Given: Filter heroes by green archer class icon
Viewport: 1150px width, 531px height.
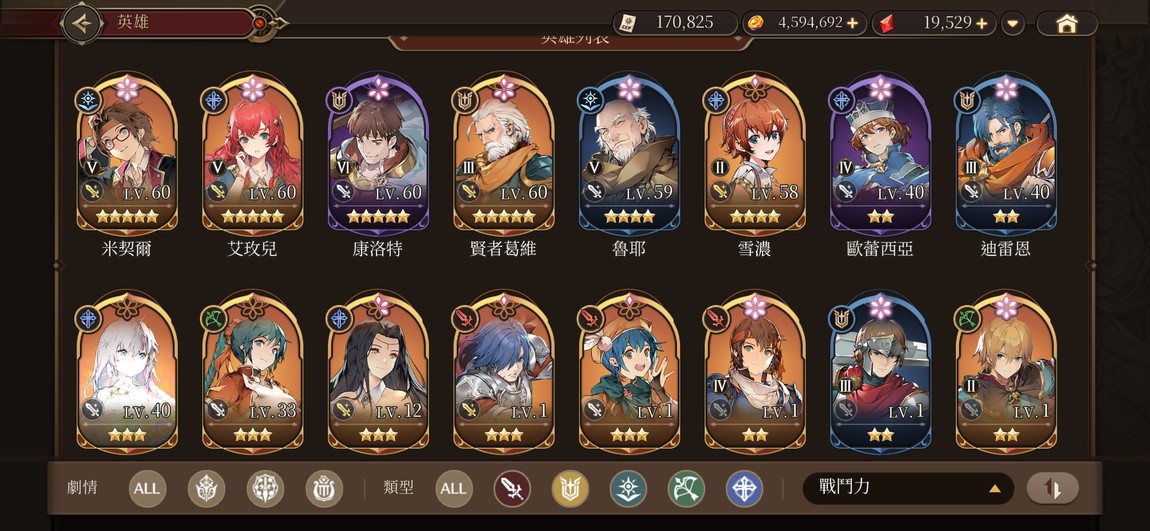Looking at the screenshot, I should click(686, 489).
